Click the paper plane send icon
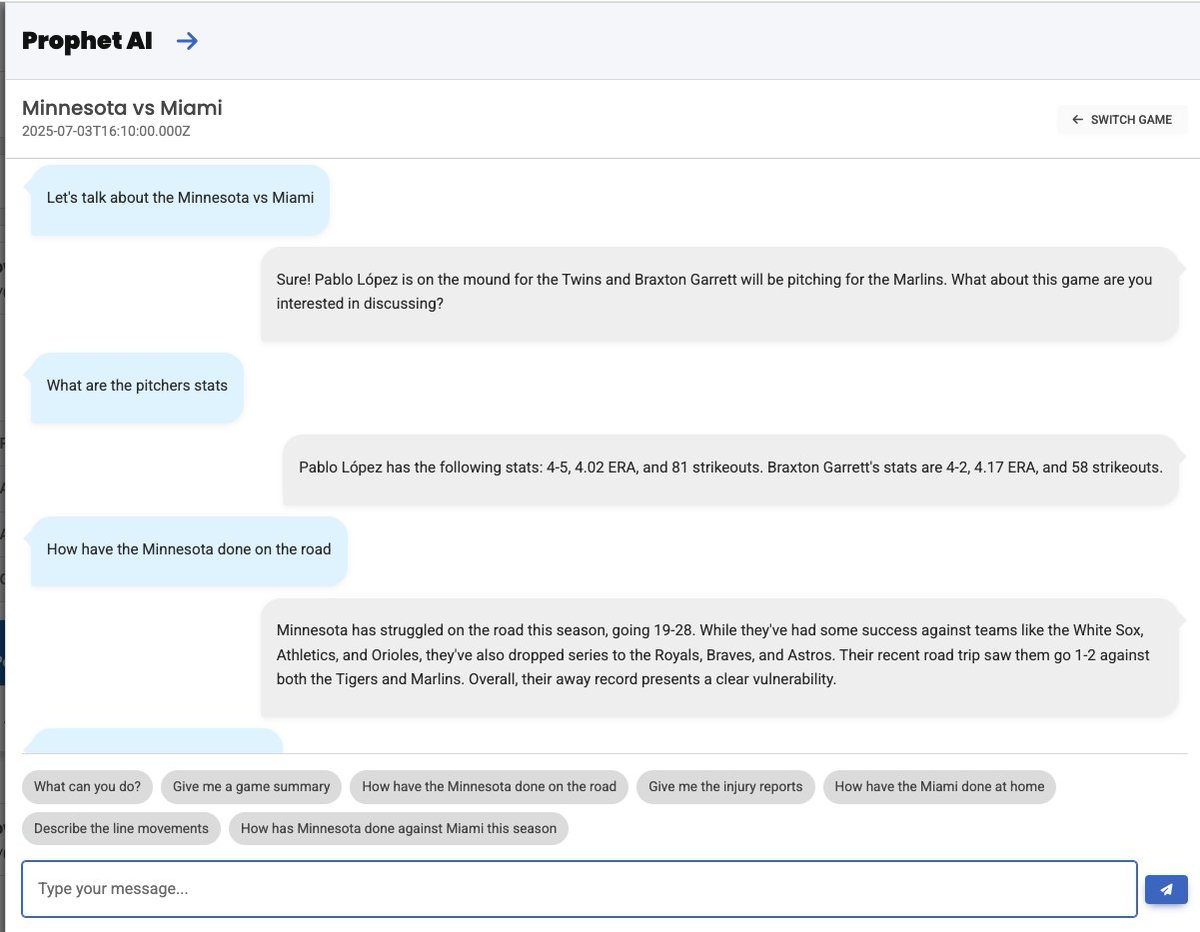The image size is (1200, 932). pos(1166,888)
